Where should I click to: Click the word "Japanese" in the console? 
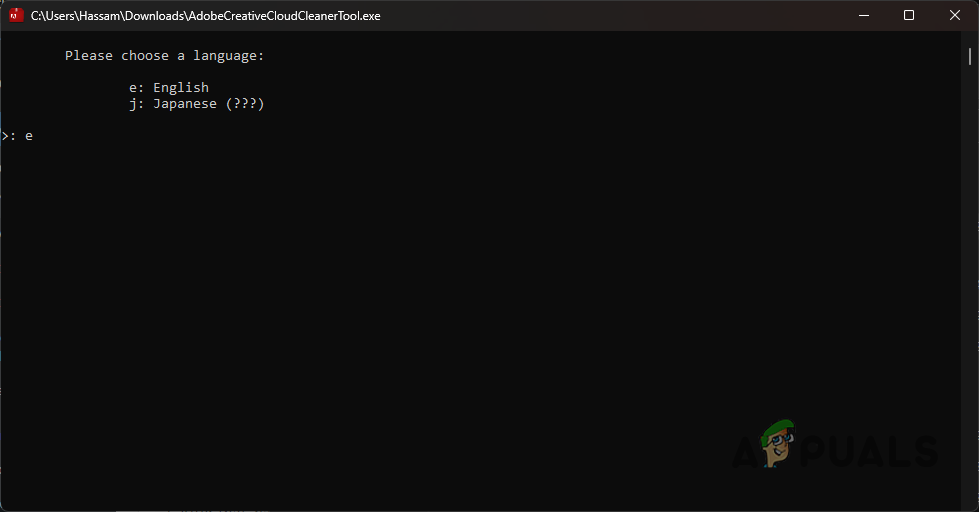[x=185, y=104]
